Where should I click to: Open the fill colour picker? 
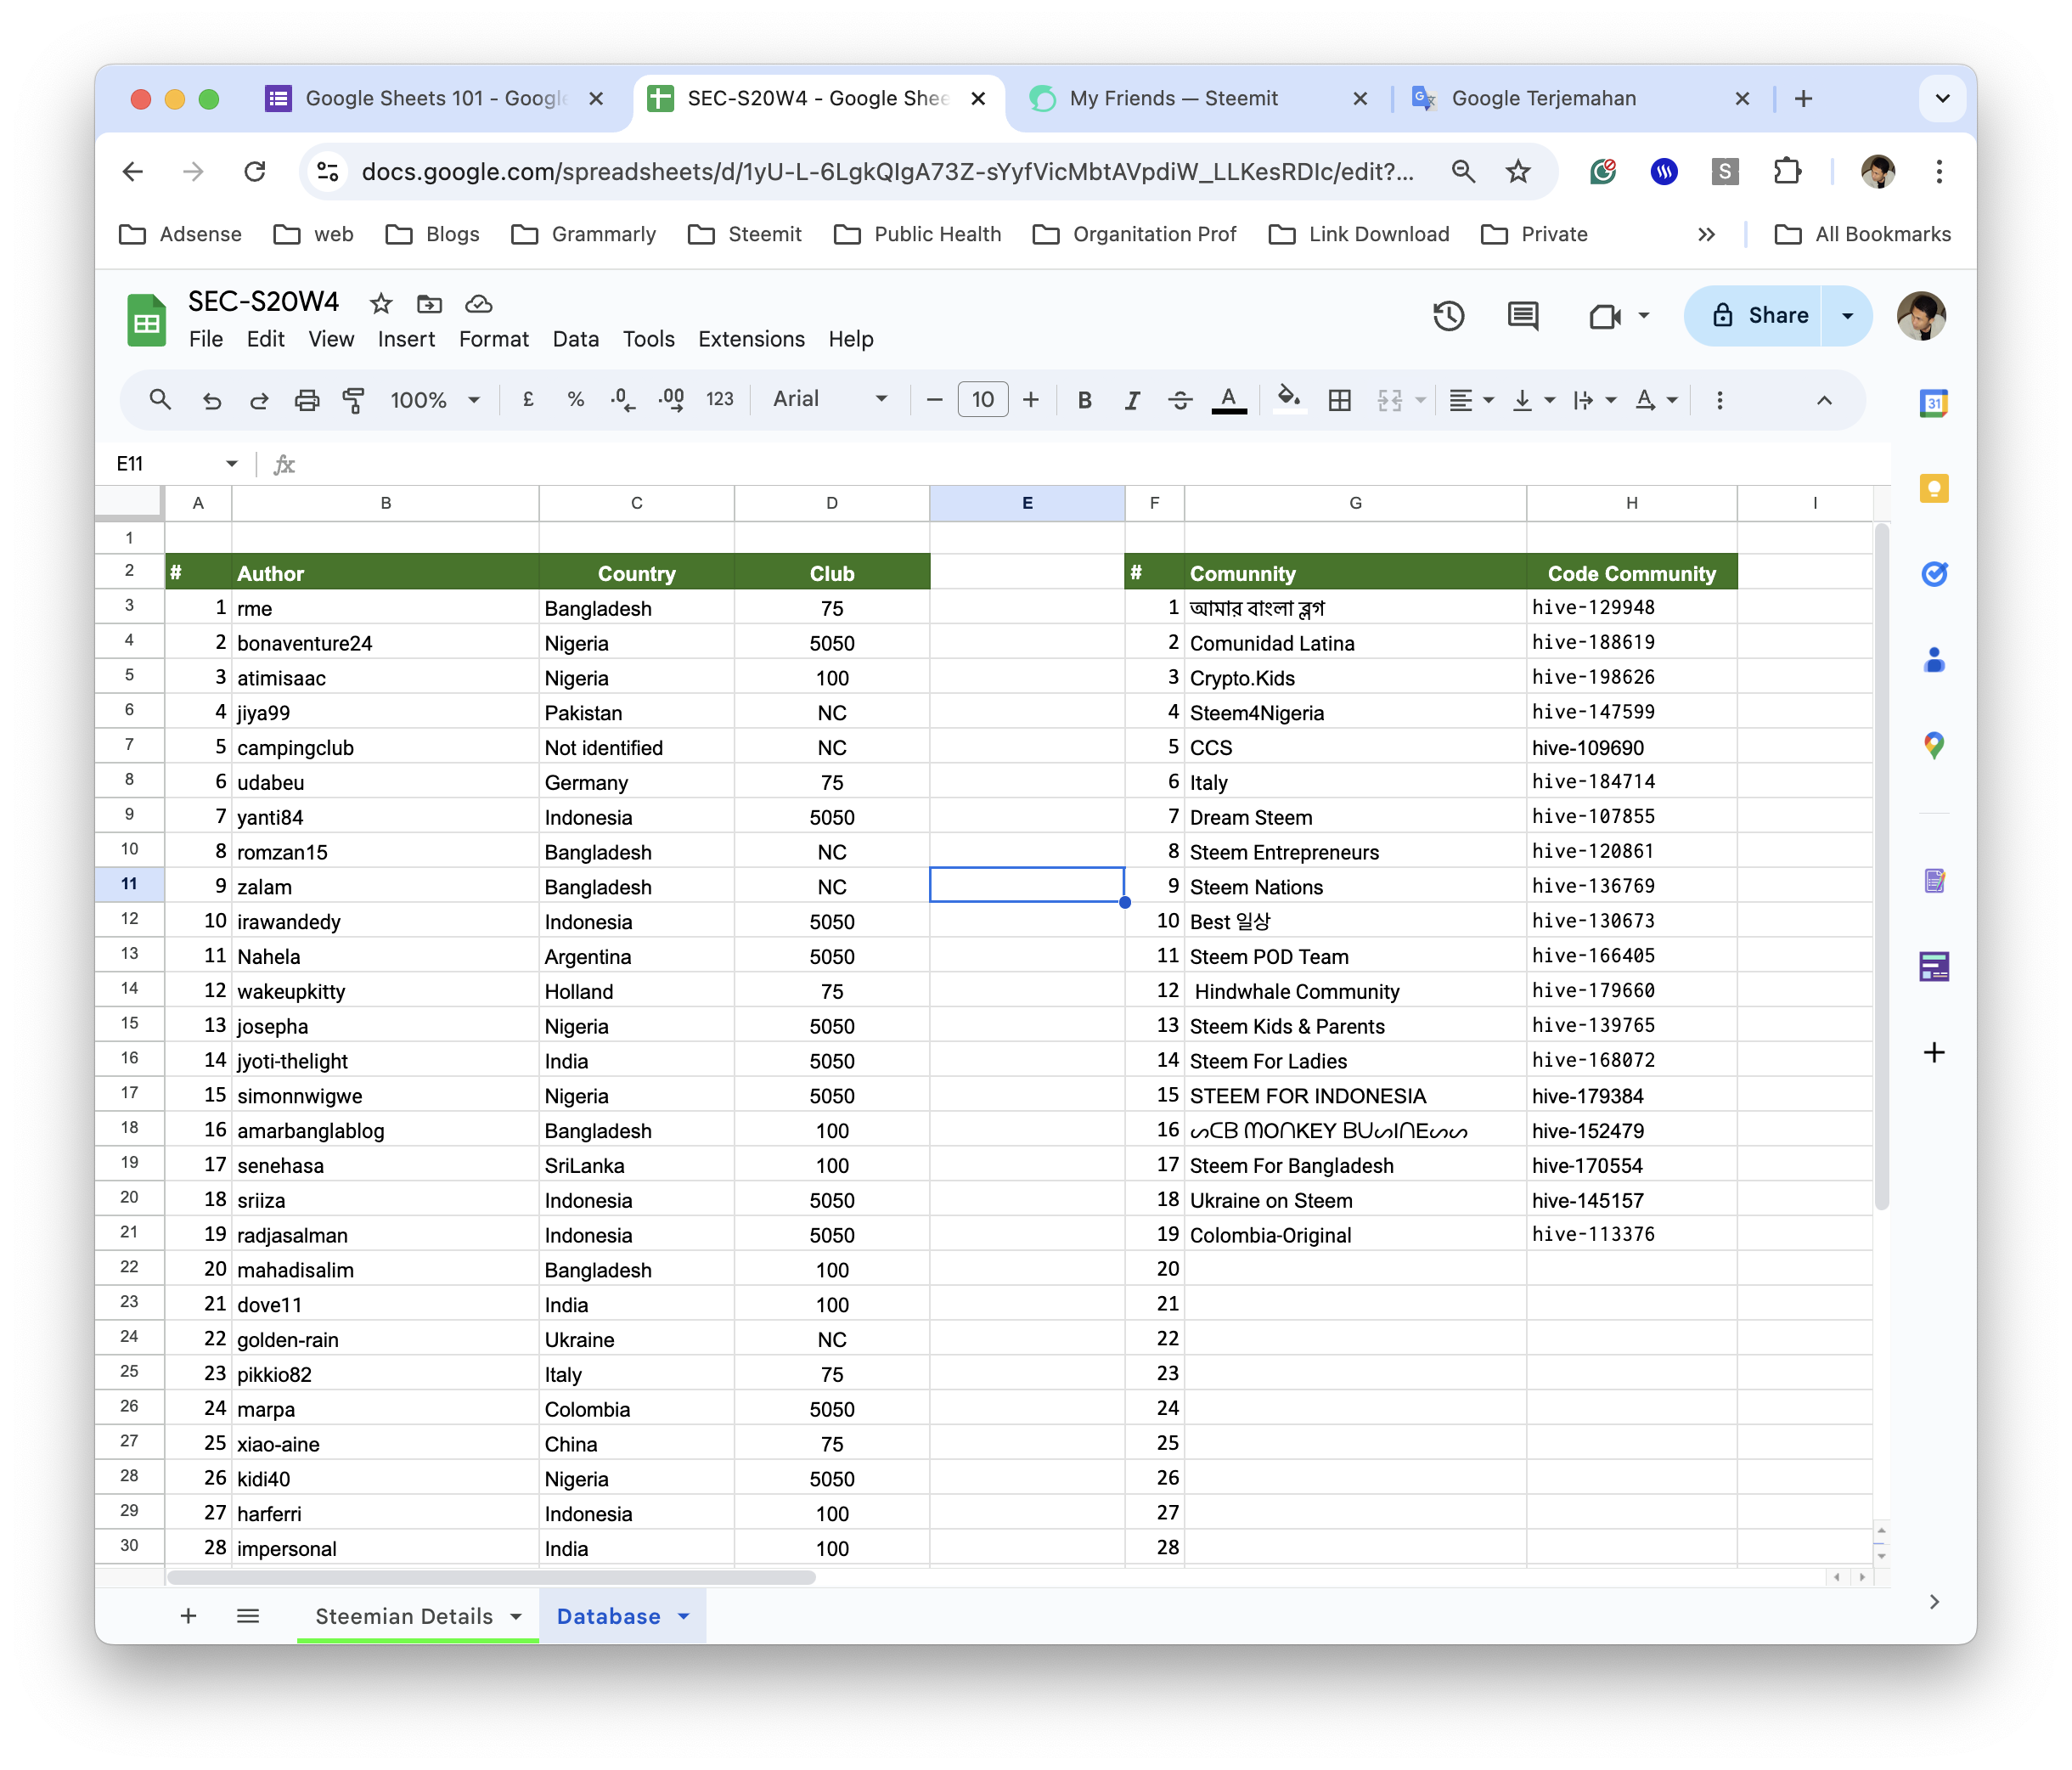(x=1289, y=399)
